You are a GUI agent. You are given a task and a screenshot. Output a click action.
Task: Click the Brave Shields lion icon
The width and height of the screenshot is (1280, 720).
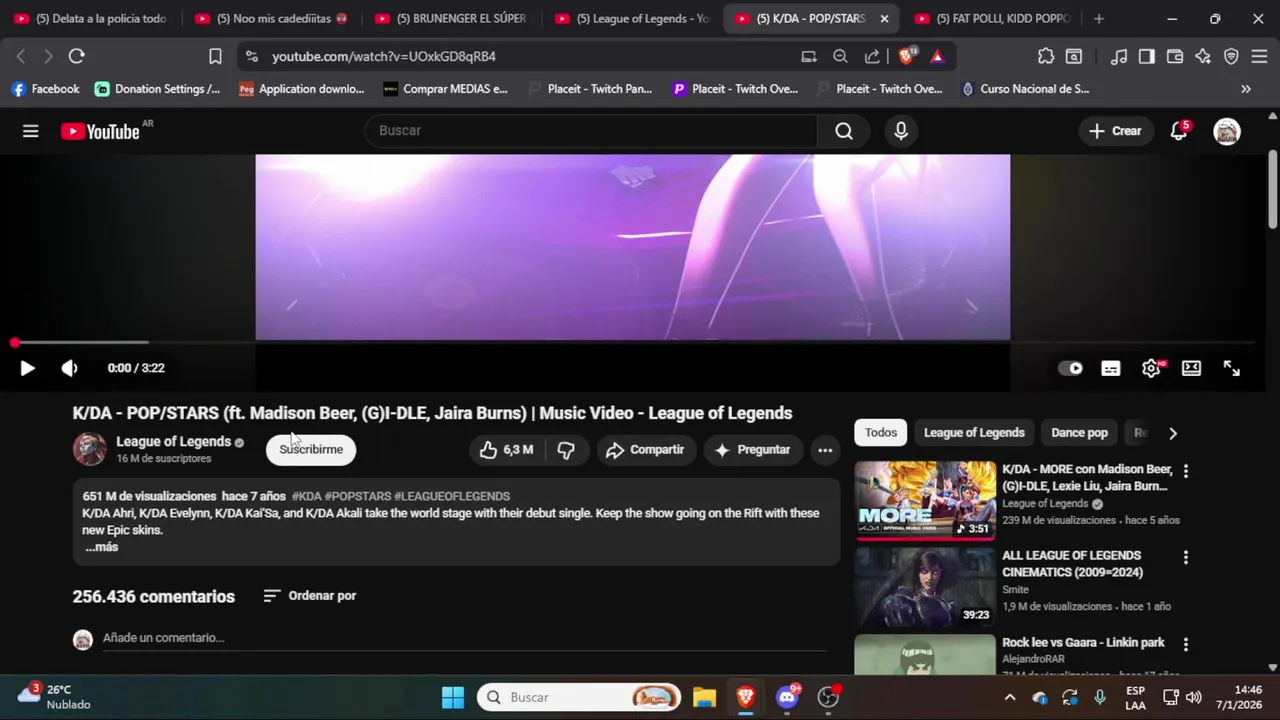click(906, 56)
